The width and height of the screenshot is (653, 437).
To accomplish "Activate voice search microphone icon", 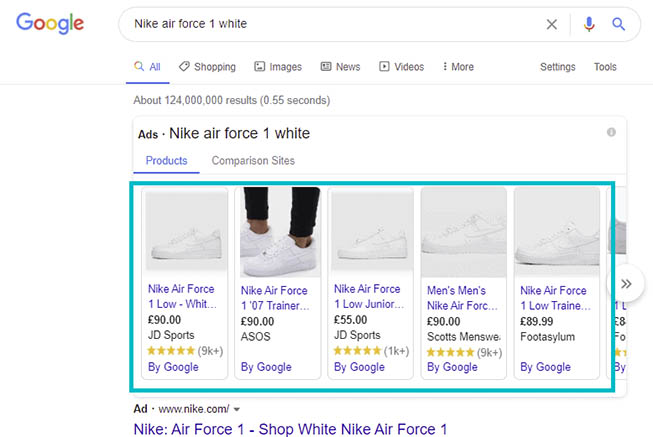I will tap(589, 24).
